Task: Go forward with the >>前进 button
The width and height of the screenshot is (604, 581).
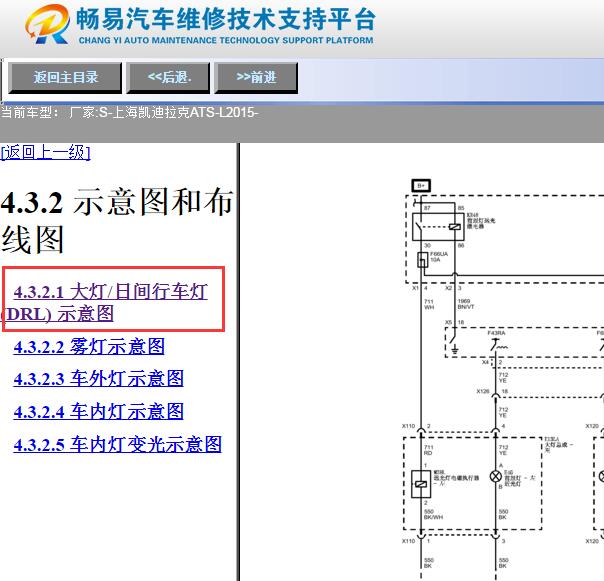Action: (x=256, y=78)
